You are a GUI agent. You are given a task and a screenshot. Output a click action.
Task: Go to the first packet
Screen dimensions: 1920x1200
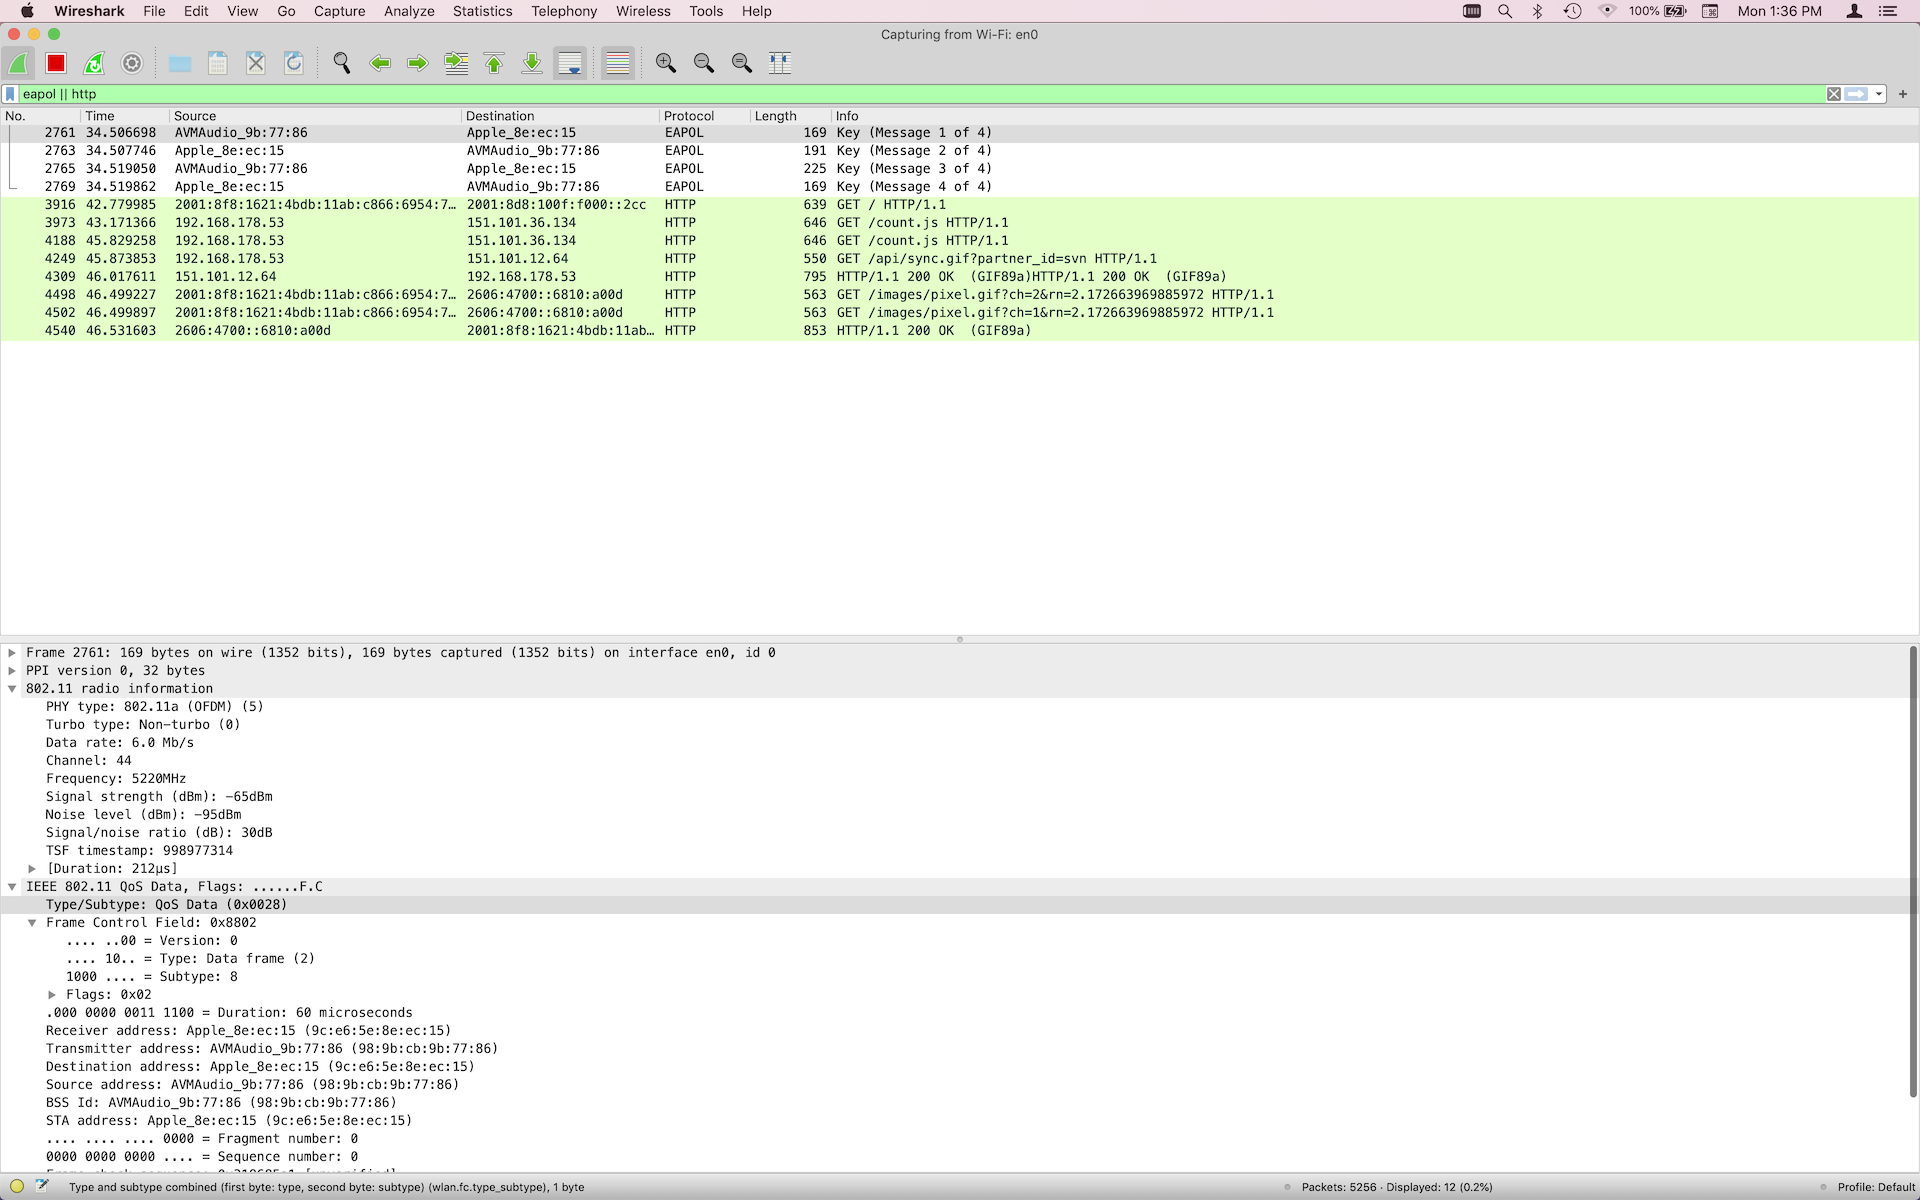[494, 63]
